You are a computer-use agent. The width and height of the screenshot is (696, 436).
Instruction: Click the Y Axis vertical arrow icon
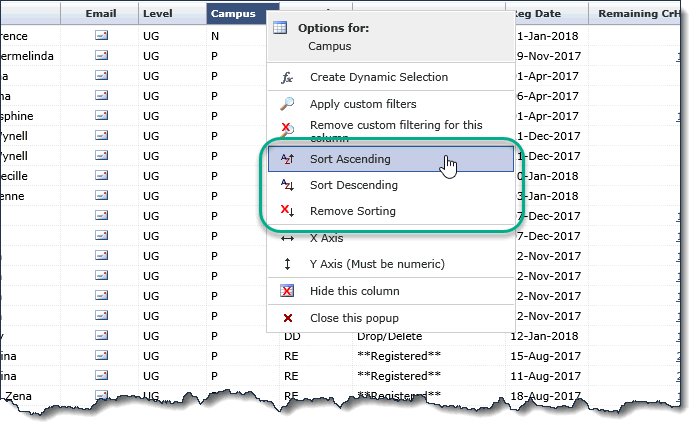click(287, 264)
